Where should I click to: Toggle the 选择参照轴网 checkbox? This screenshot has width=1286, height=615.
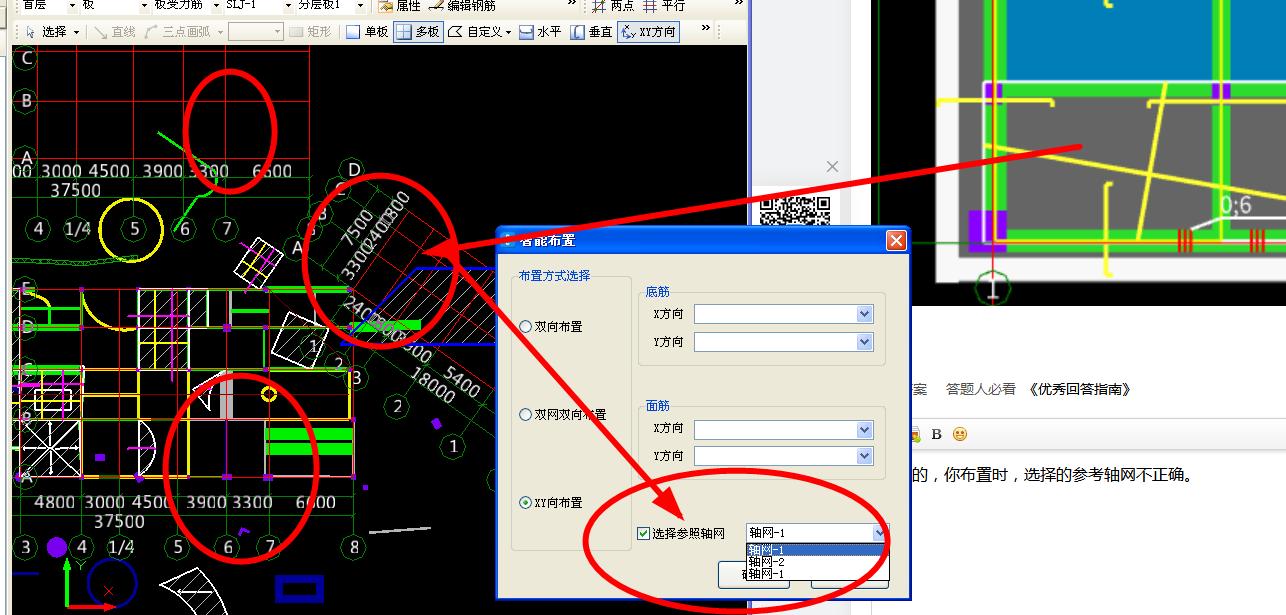[643, 533]
